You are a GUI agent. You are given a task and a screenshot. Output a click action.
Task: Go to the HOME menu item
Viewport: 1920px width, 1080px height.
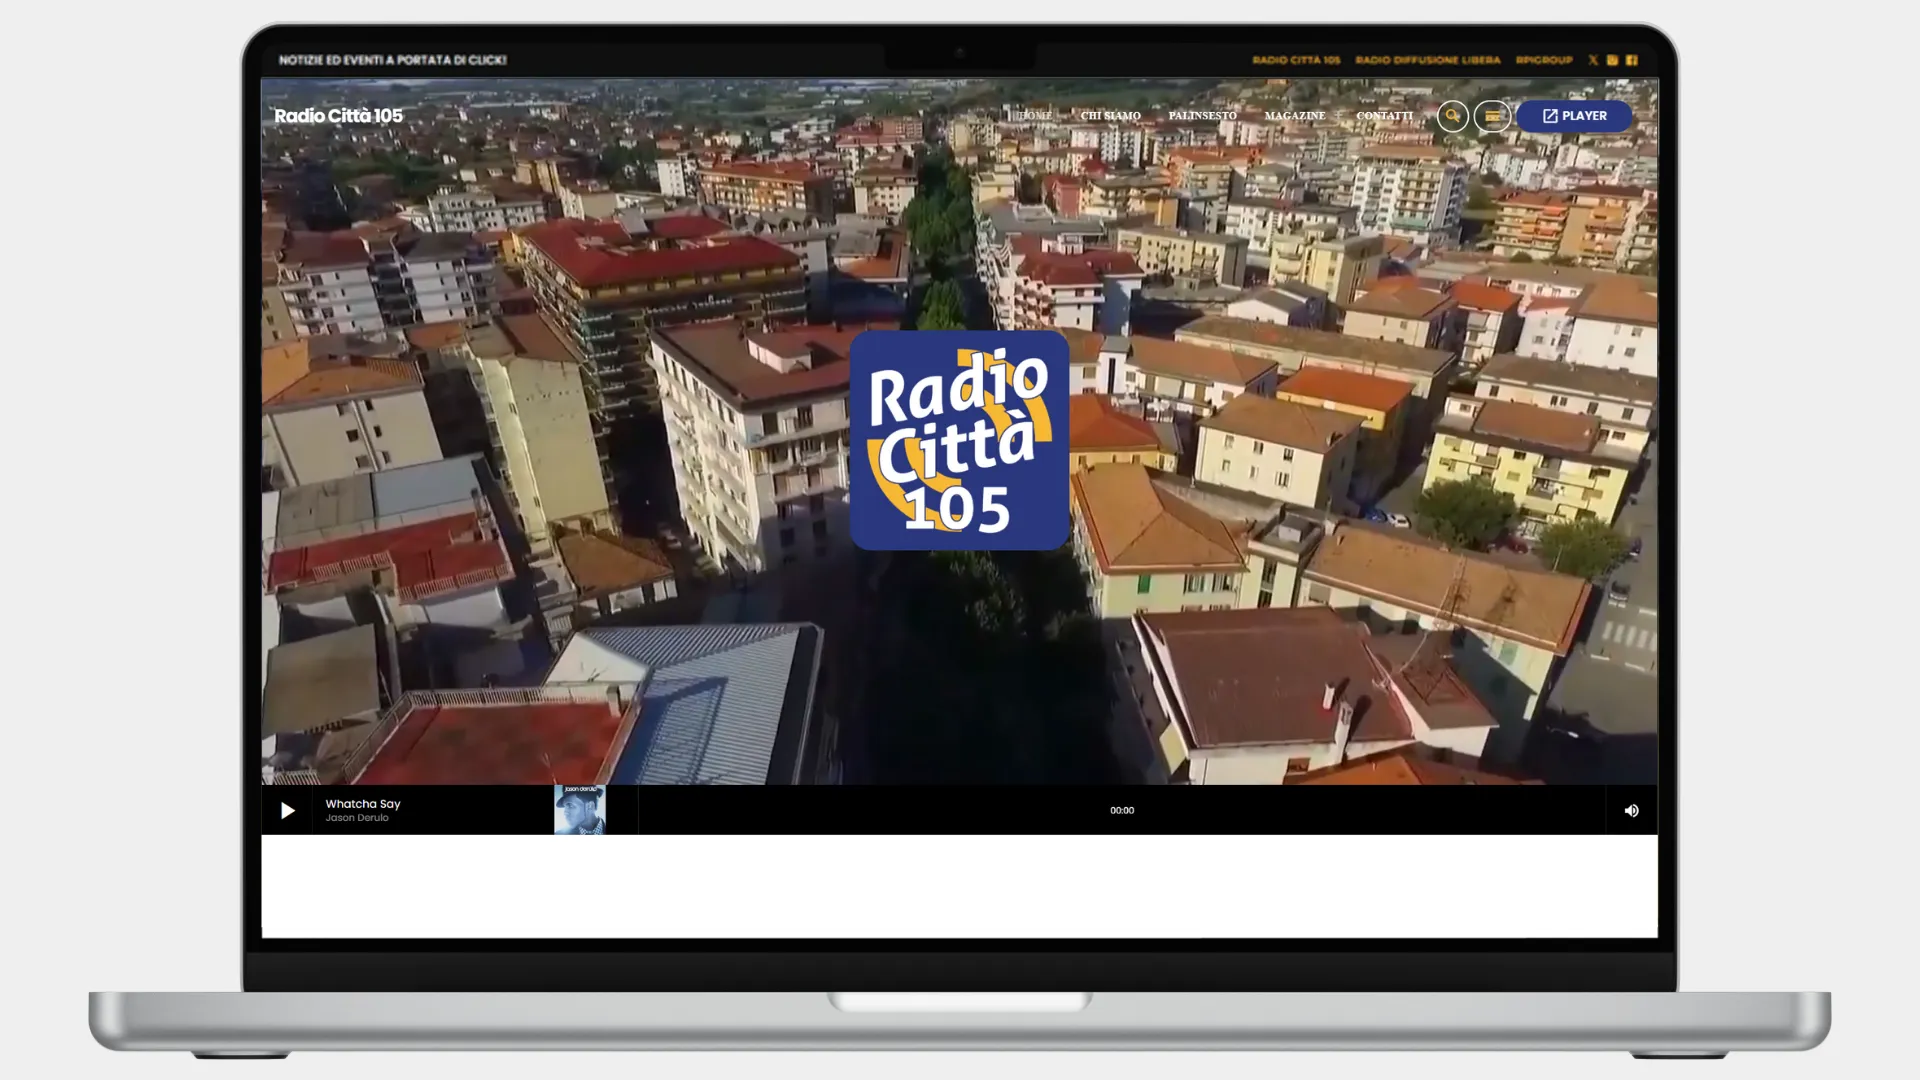tap(1035, 116)
